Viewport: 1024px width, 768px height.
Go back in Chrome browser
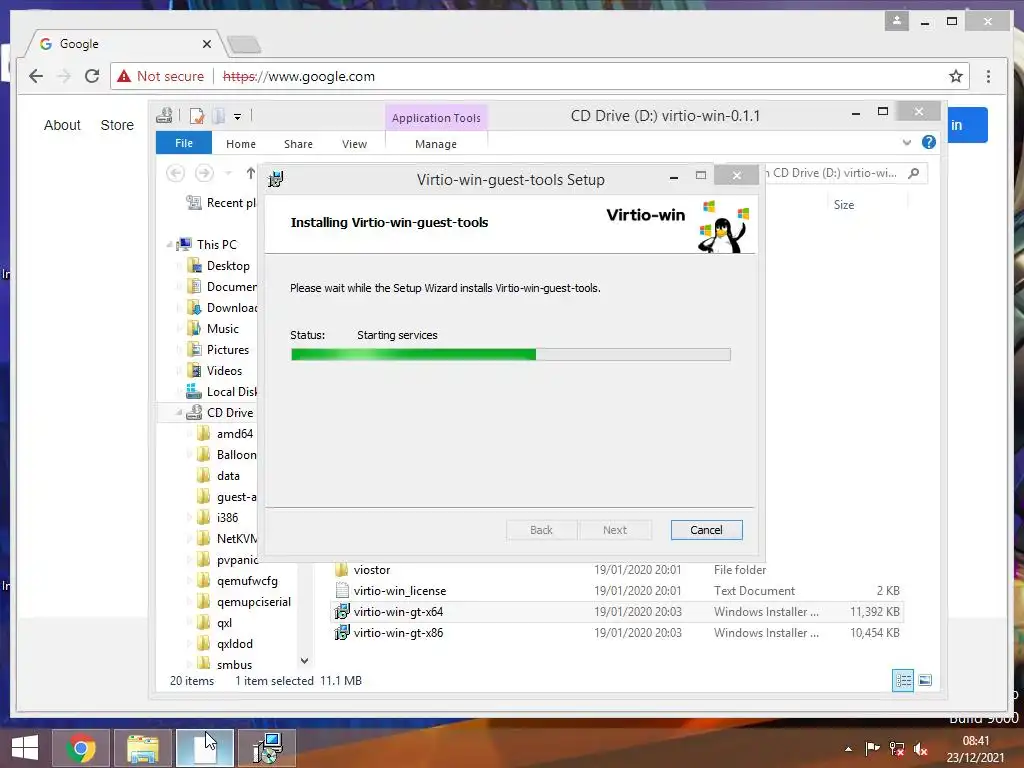tap(36, 76)
